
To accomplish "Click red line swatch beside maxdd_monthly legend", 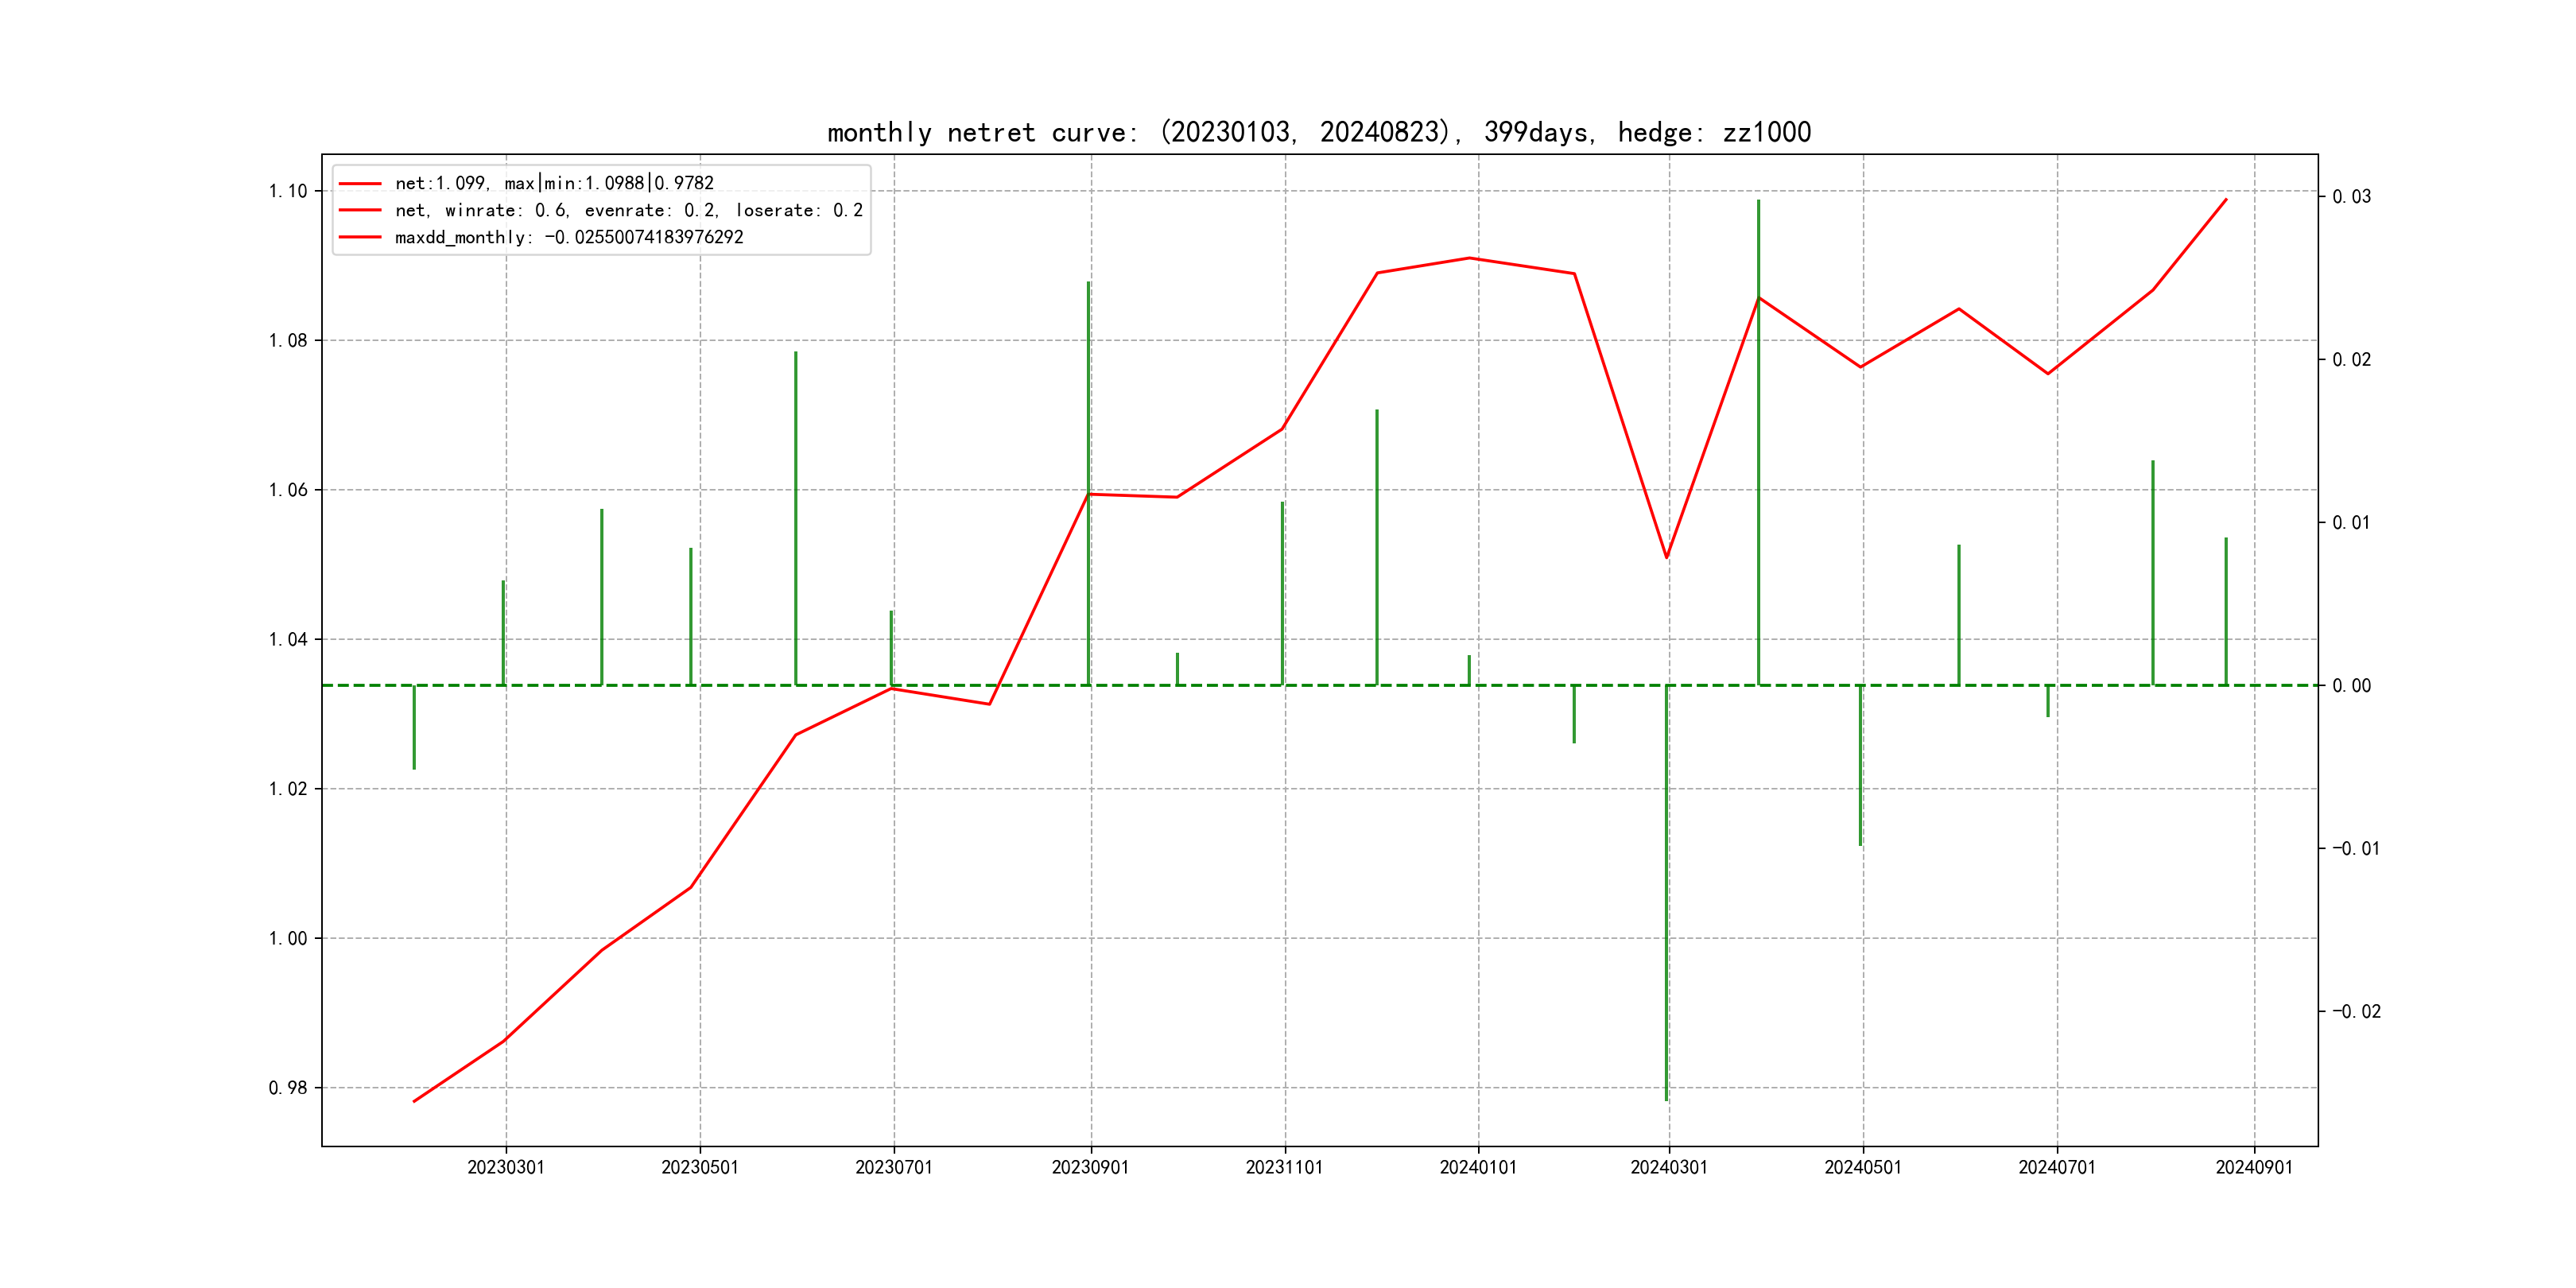I will click(x=360, y=237).
